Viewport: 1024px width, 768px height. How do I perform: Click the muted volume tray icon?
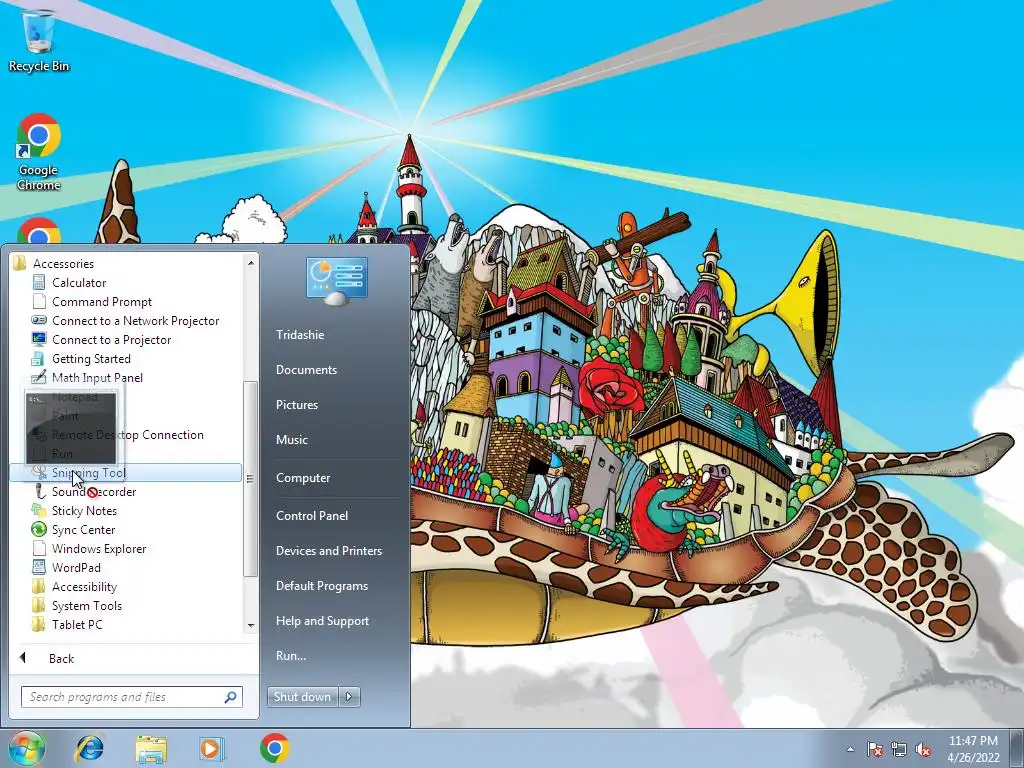click(x=923, y=749)
